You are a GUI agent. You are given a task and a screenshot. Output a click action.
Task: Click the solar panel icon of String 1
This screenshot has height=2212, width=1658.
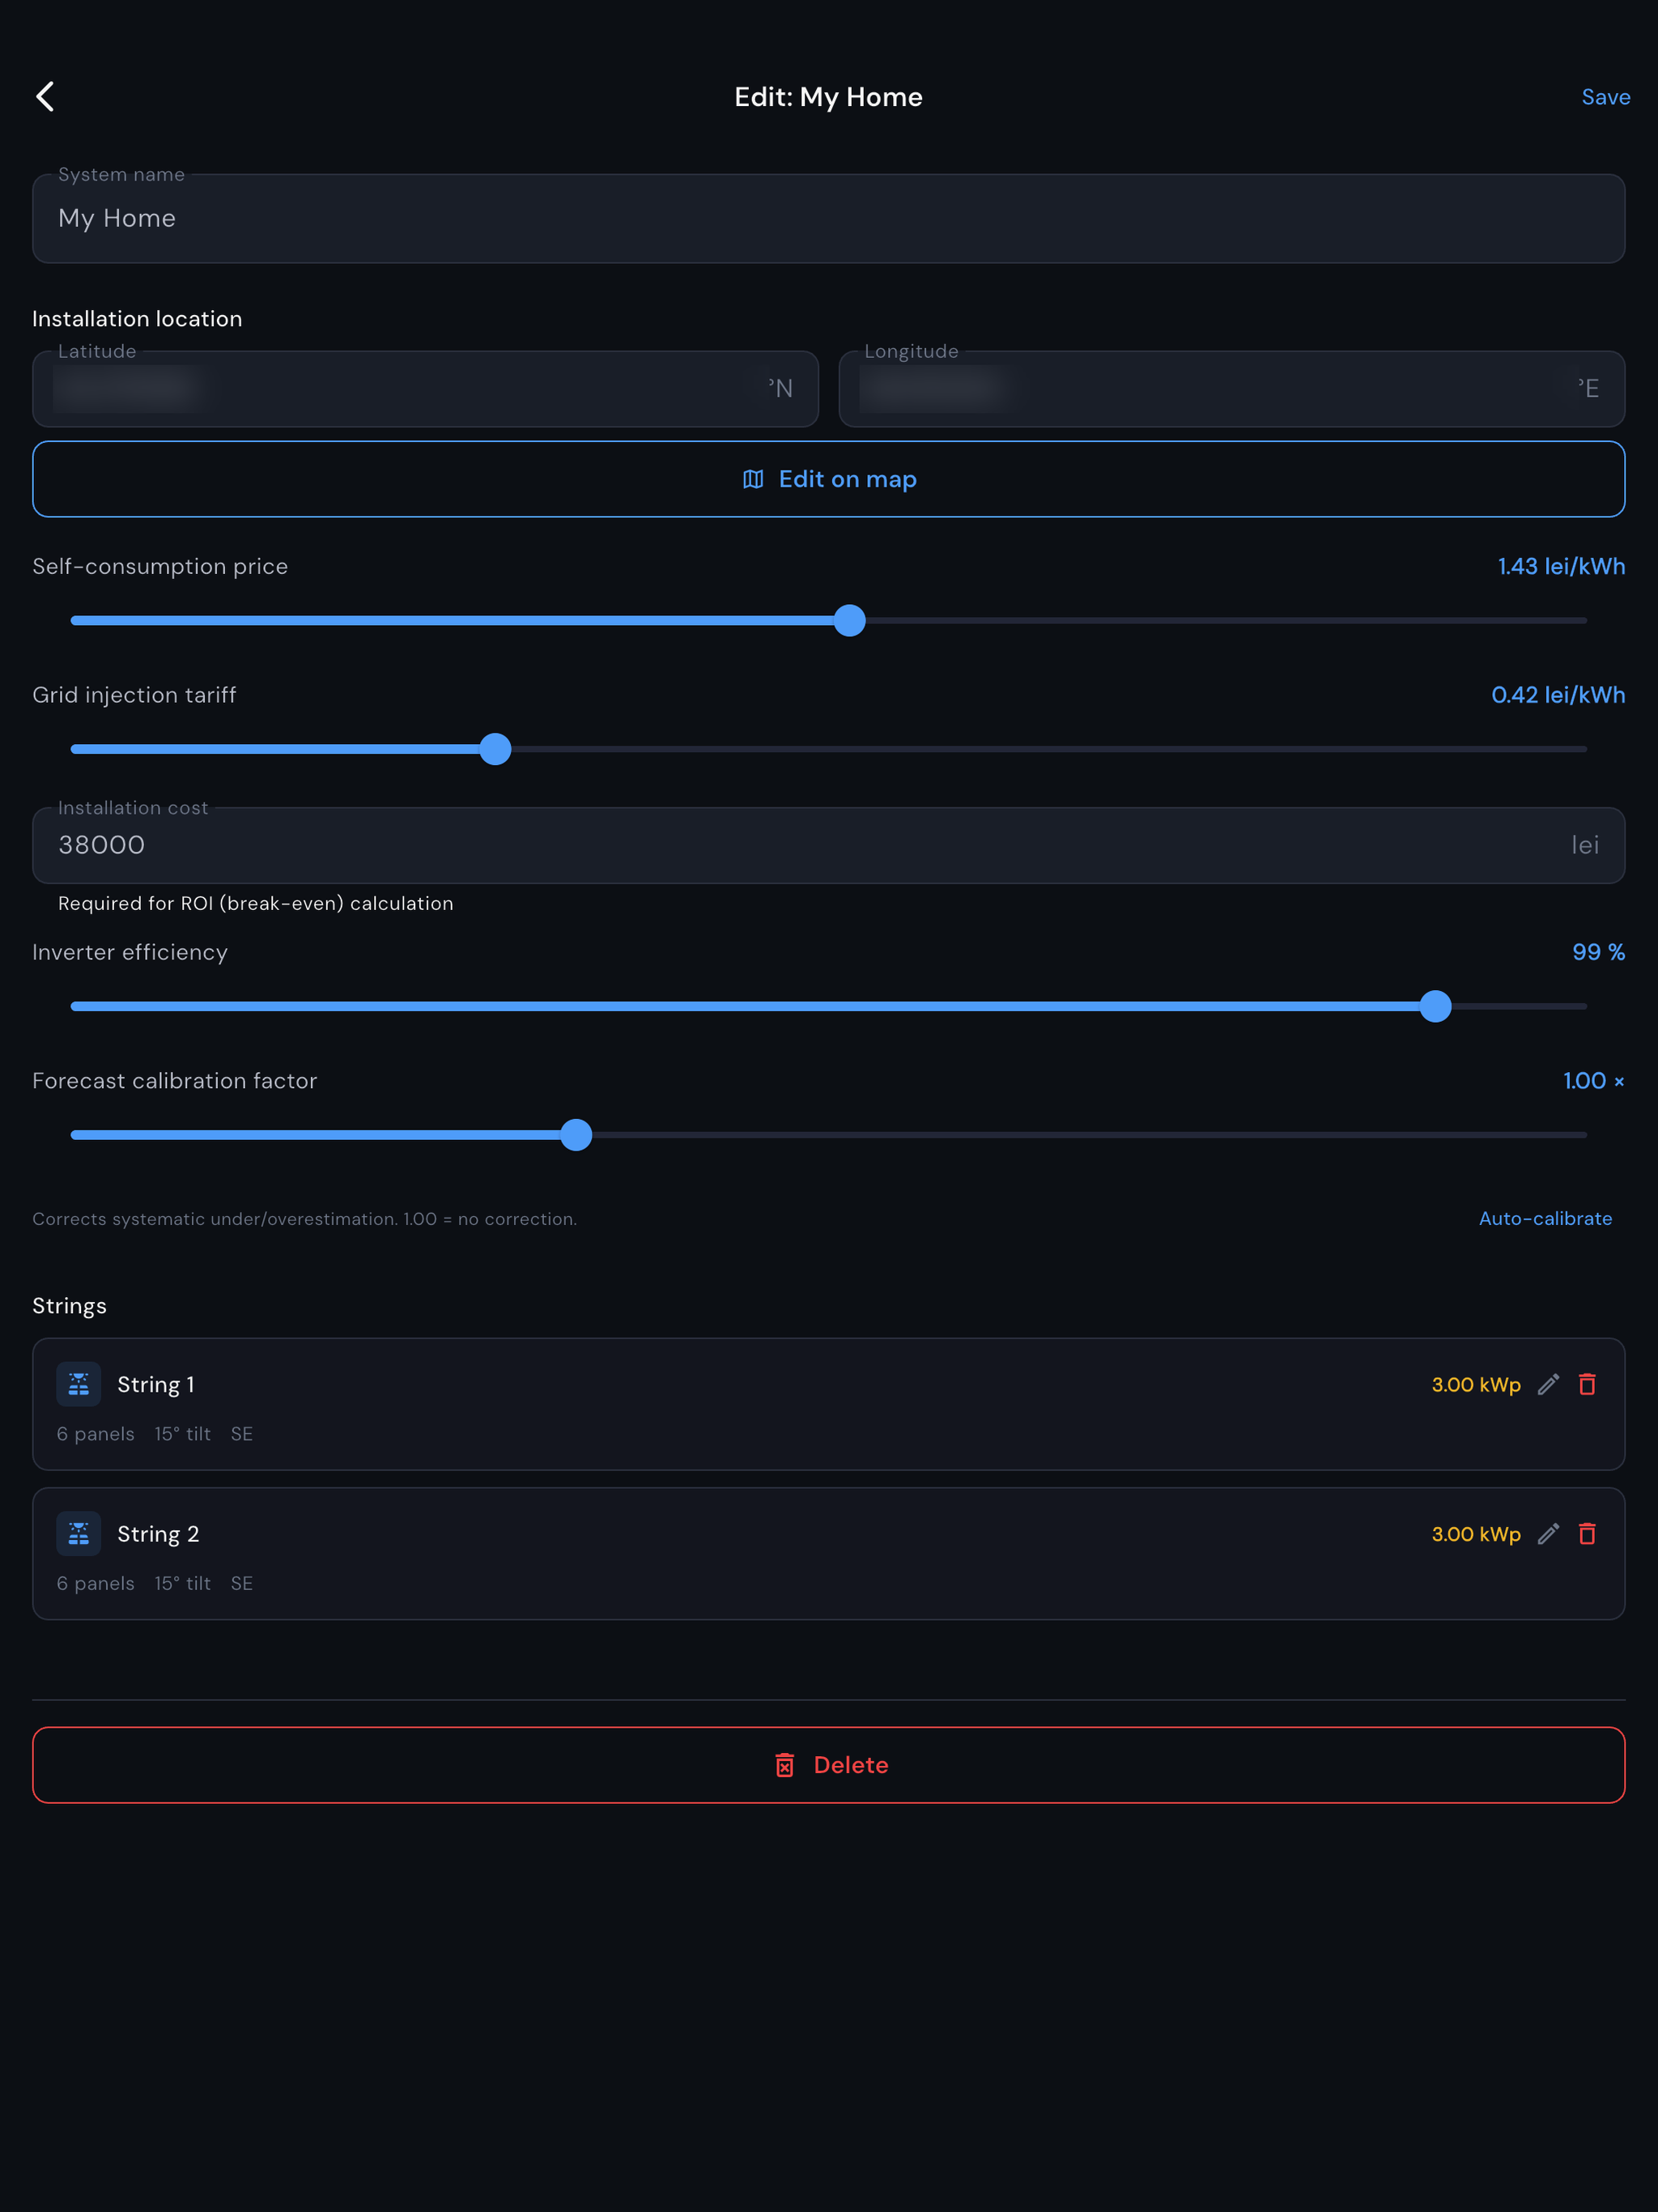click(x=79, y=1385)
